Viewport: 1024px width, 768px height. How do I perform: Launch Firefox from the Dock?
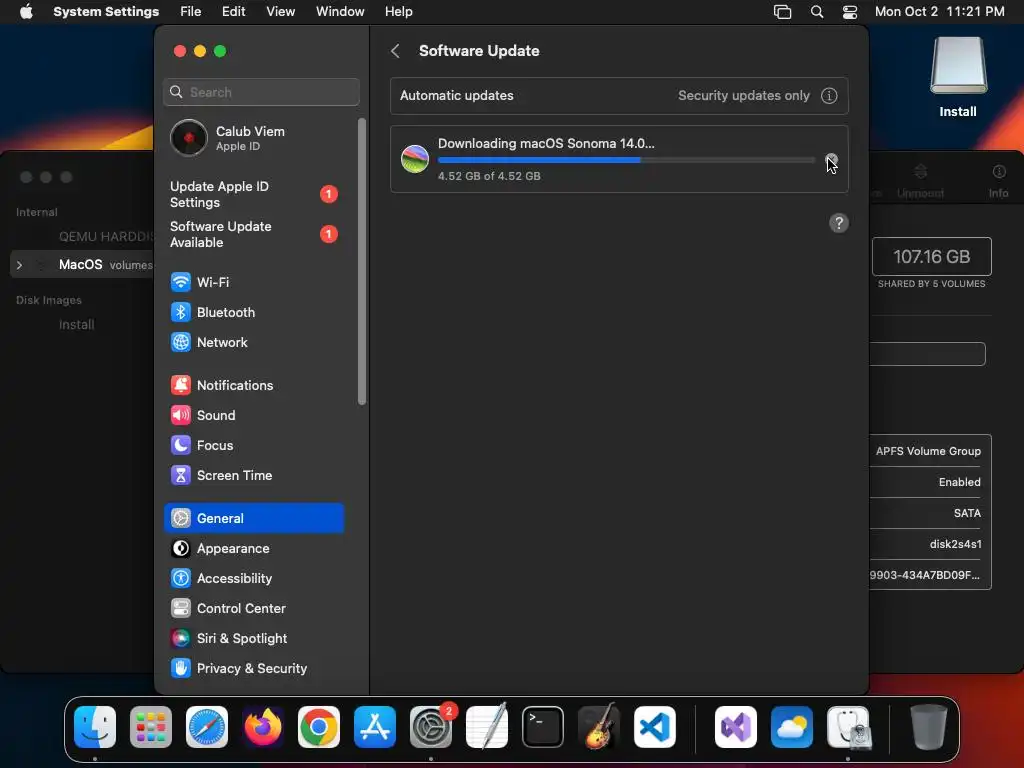[263, 727]
